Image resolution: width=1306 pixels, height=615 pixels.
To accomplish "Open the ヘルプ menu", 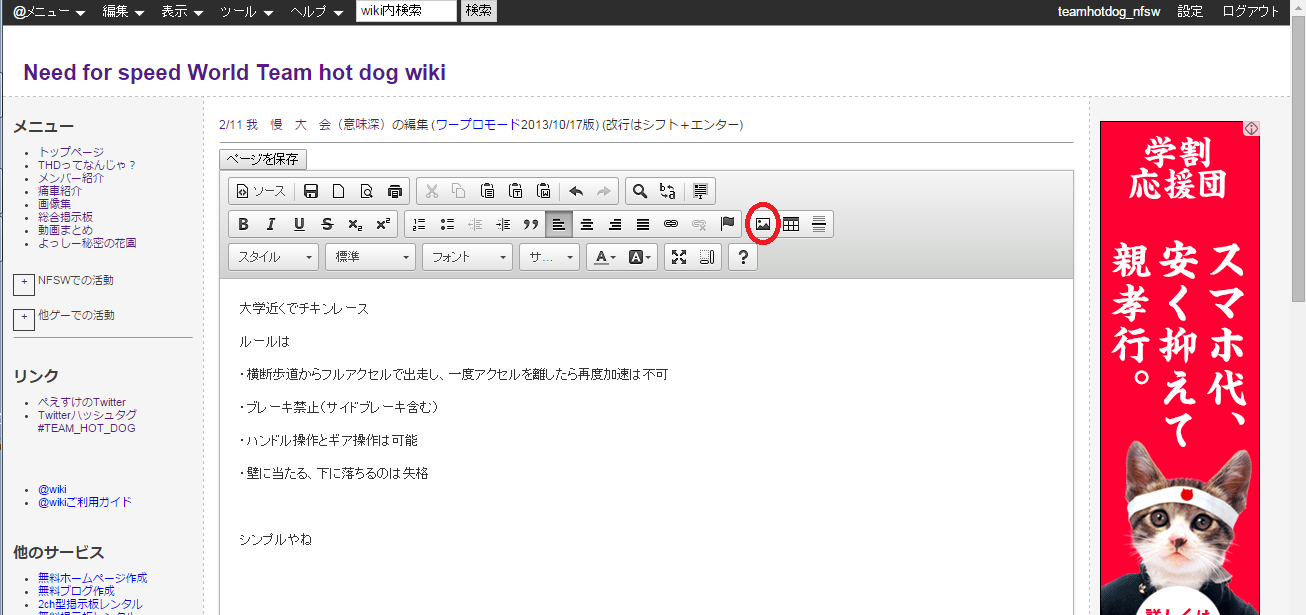I will coord(317,12).
